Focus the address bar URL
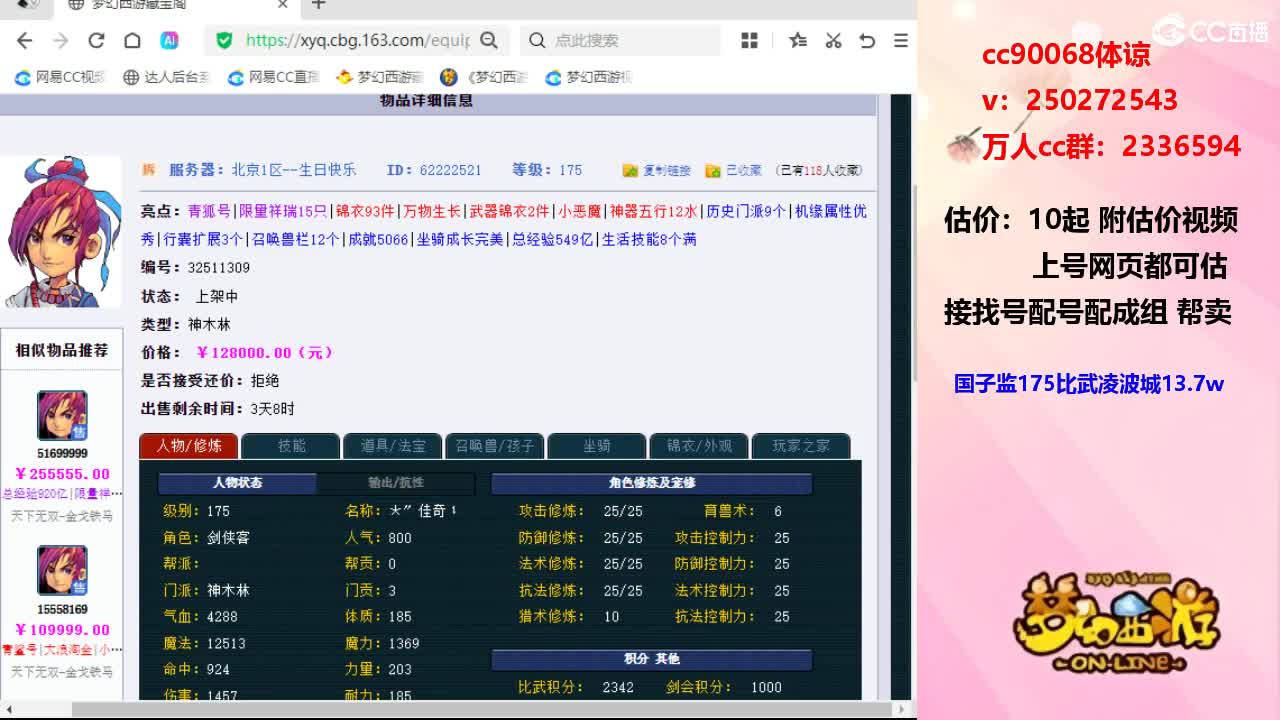The width and height of the screenshot is (1280, 720). 357,40
